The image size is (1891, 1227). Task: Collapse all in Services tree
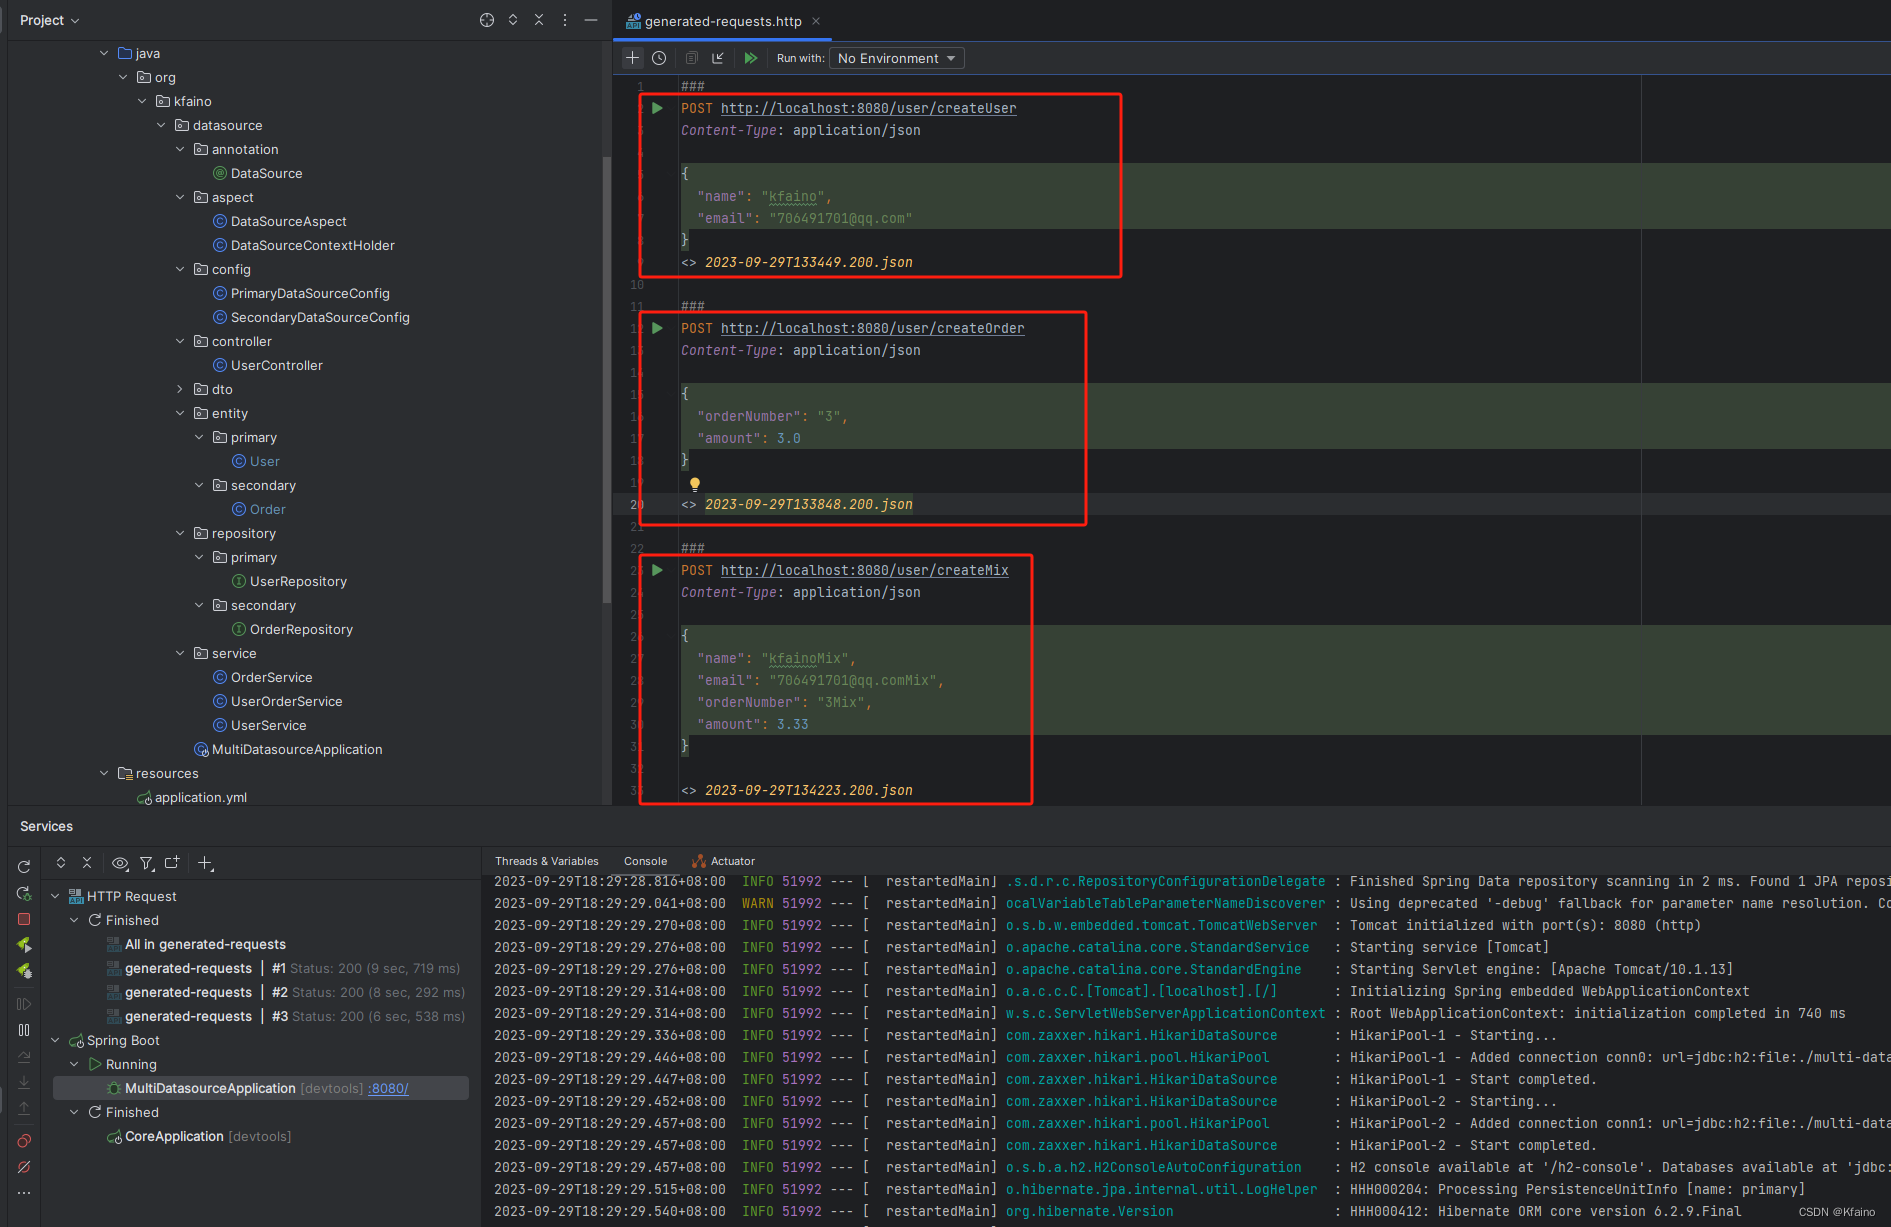tap(87, 862)
